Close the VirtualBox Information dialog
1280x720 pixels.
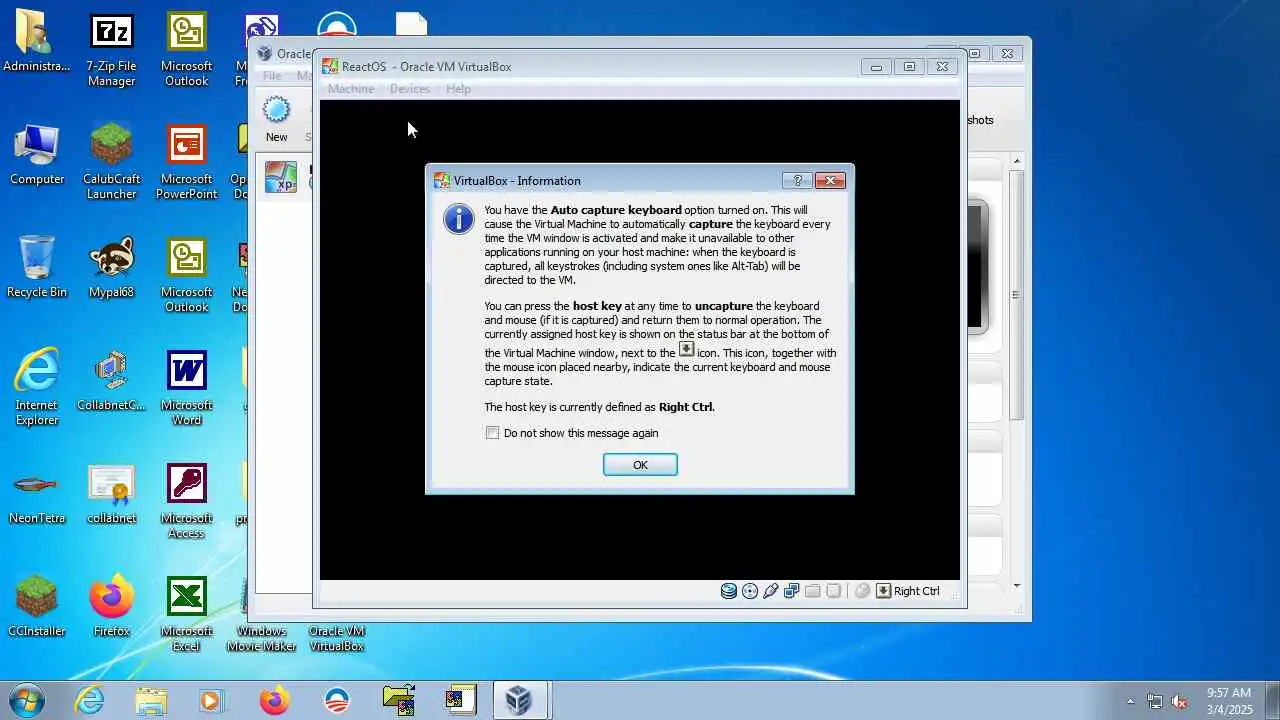(830, 181)
